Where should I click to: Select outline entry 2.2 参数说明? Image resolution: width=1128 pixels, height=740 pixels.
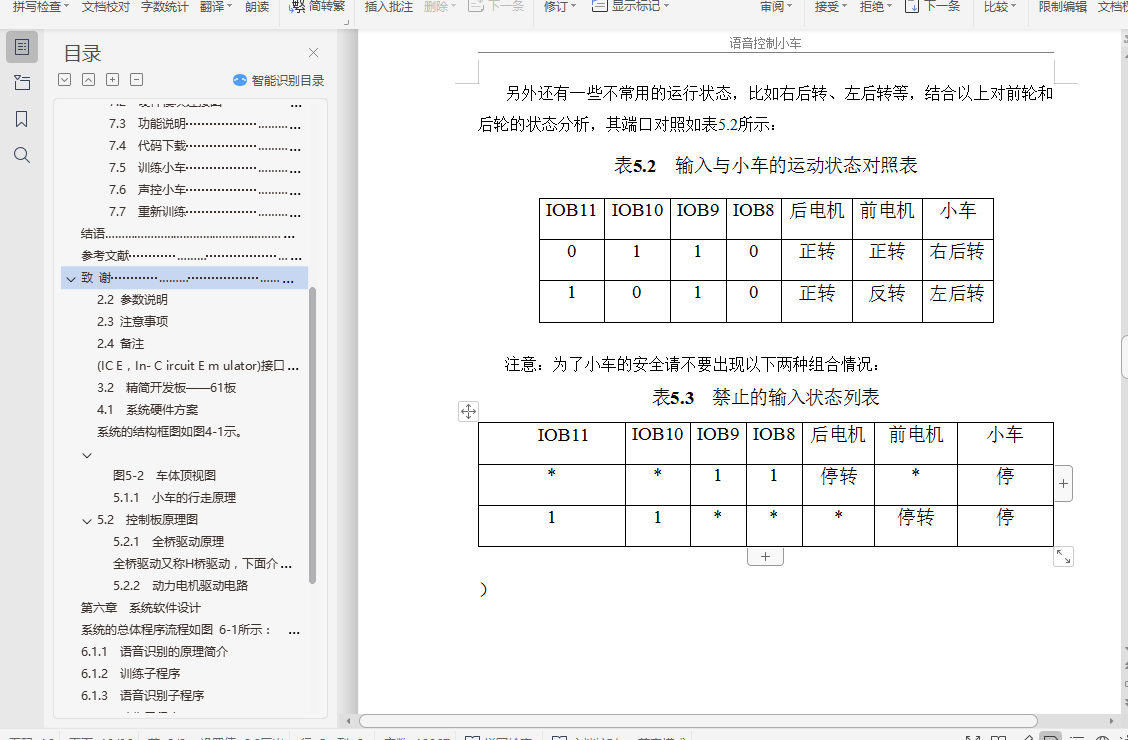[132, 300]
